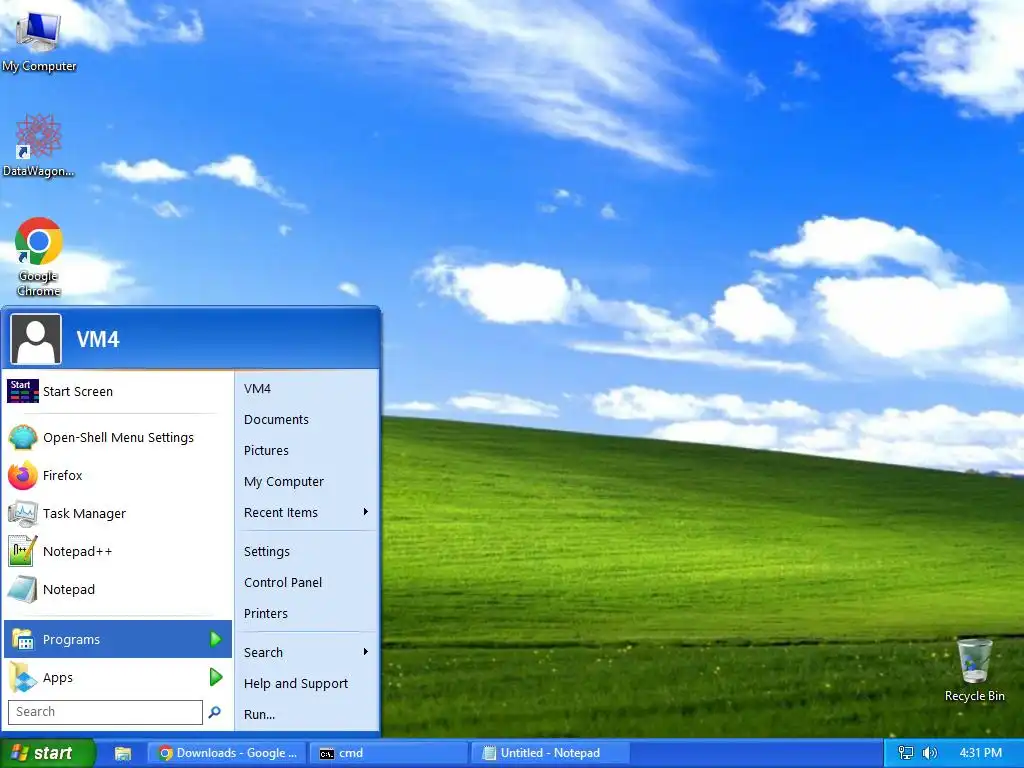Click the search magnifier icon
1024x768 pixels.
tap(214, 712)
